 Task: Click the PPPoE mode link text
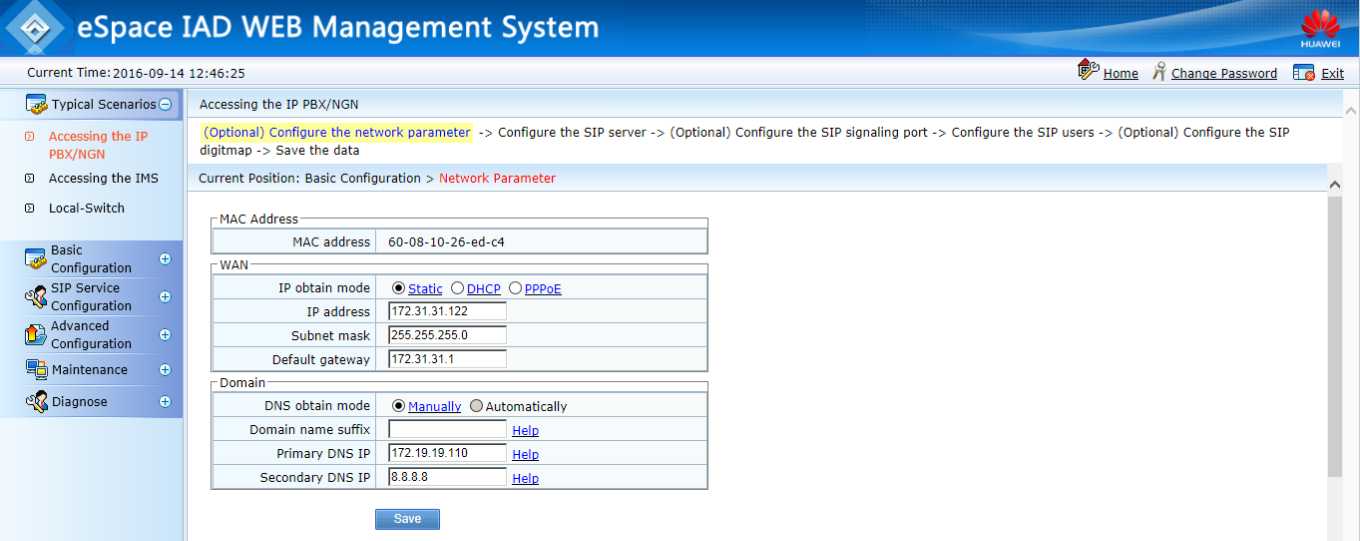[543, 289]
